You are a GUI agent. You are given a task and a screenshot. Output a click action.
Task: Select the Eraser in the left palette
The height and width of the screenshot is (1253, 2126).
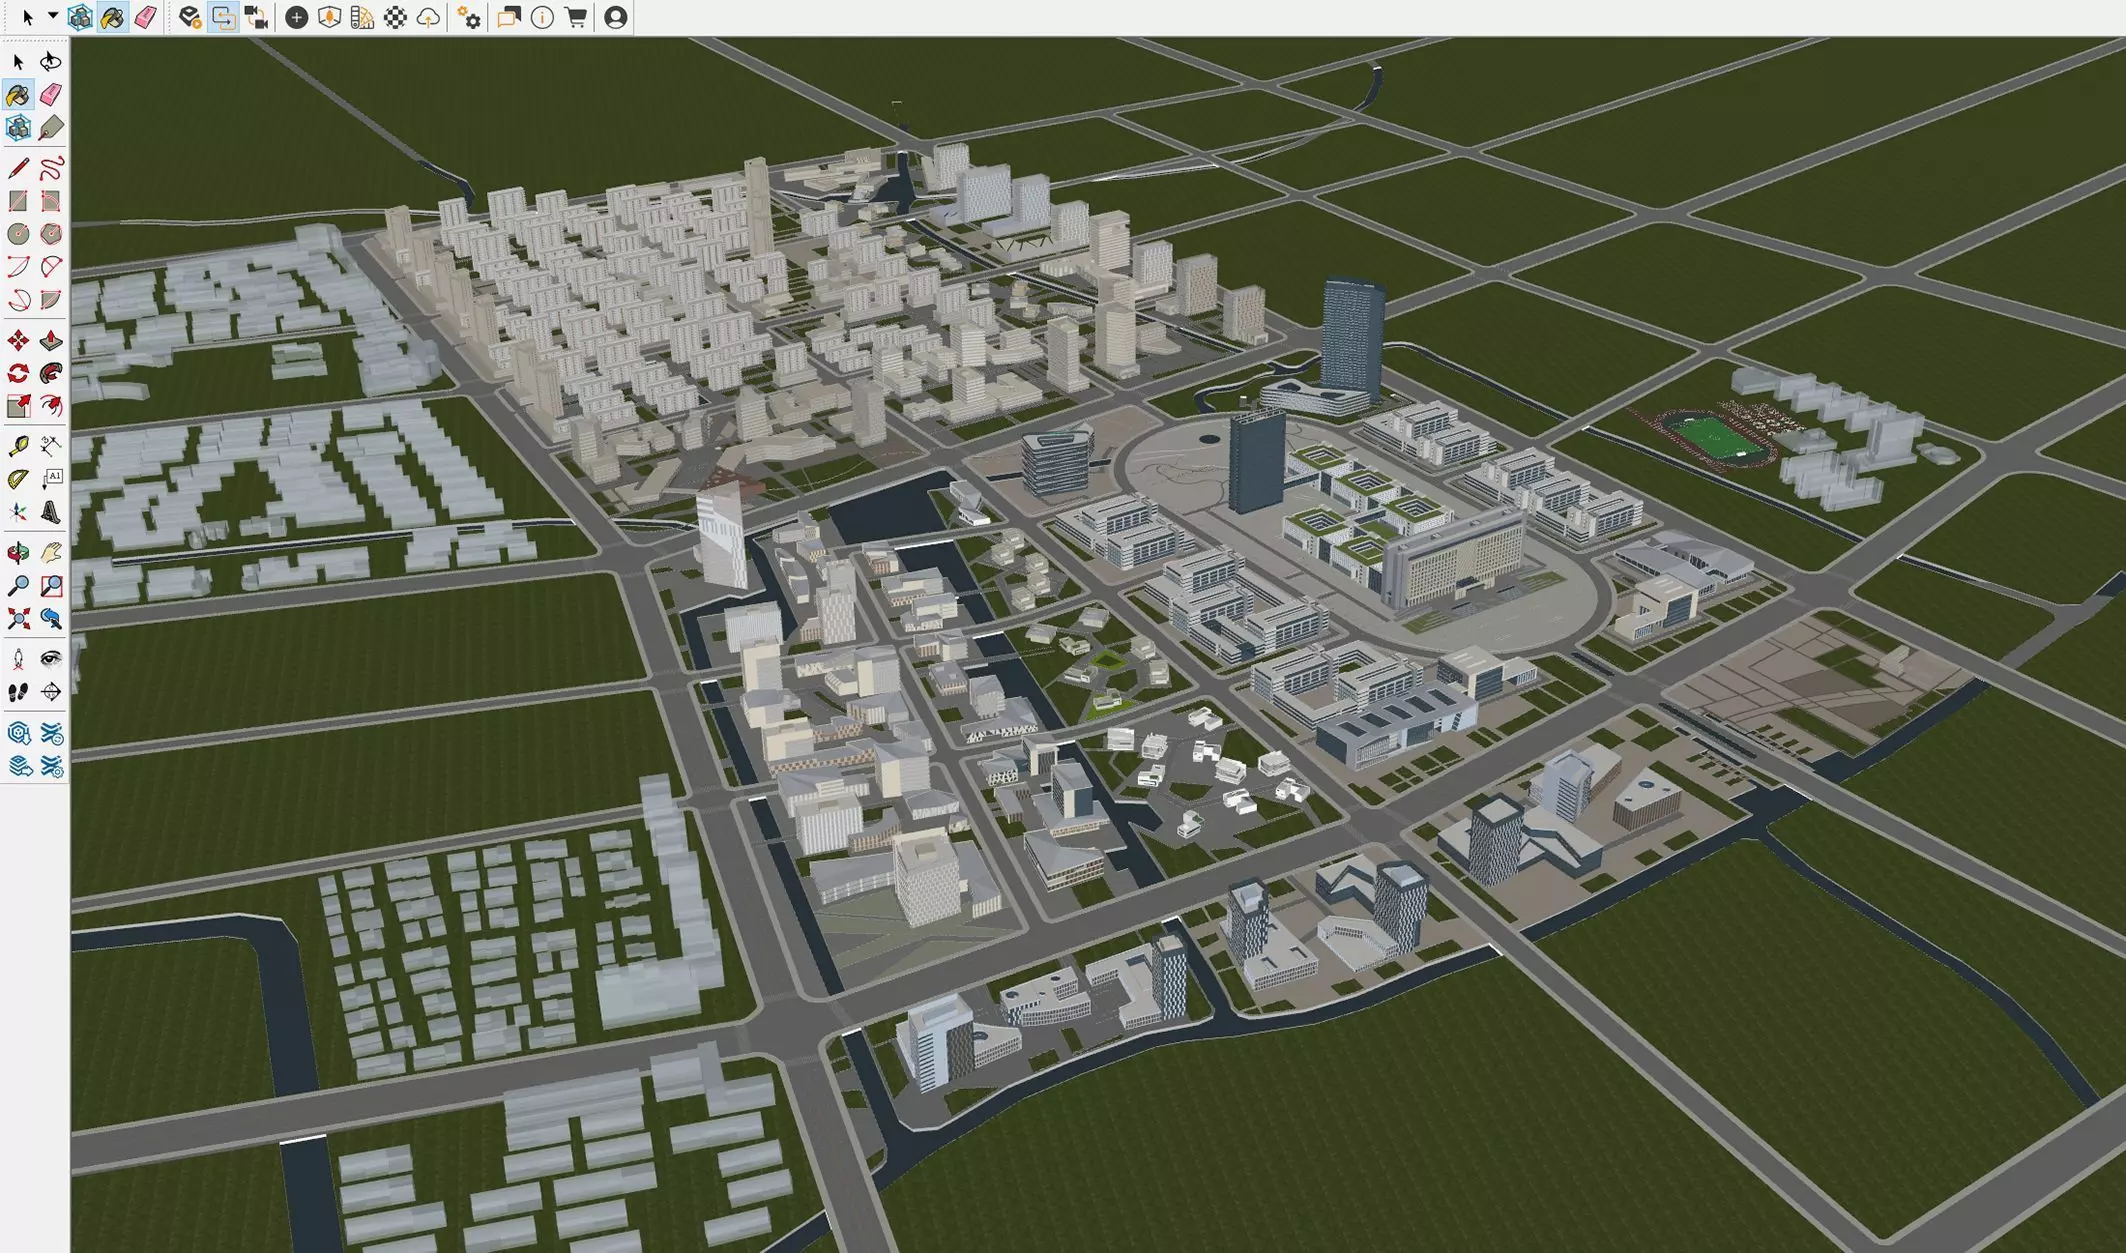point(50,95)
